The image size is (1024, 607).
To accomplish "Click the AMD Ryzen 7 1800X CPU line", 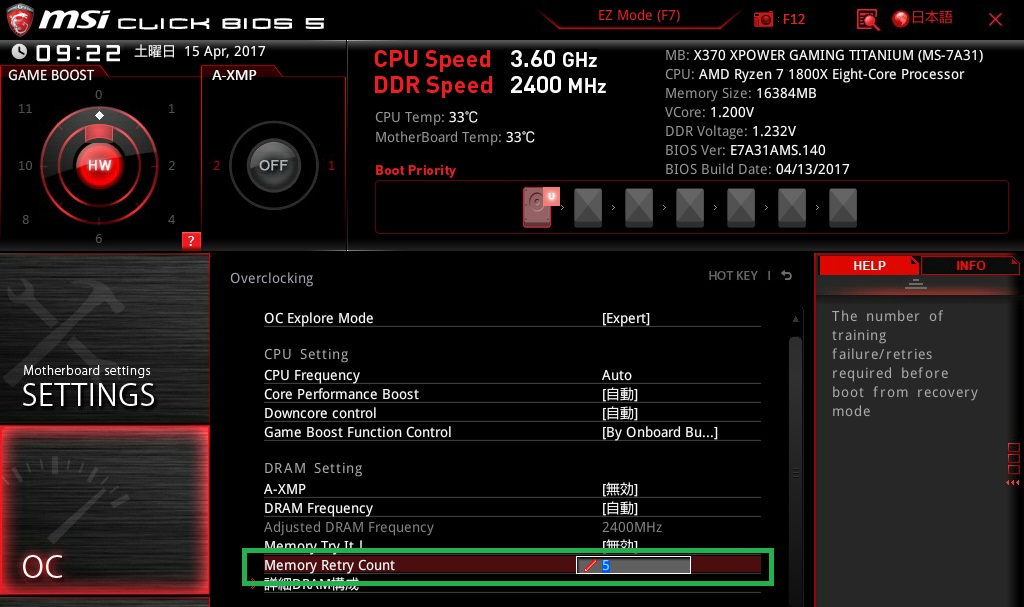I will [x=814, y=74].
